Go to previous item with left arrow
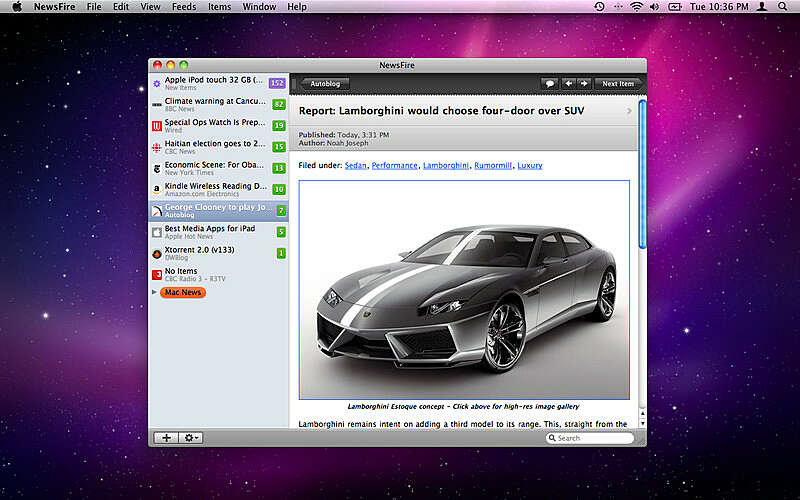The width and height of the screenshot is (800, 500). pos(568,84)
